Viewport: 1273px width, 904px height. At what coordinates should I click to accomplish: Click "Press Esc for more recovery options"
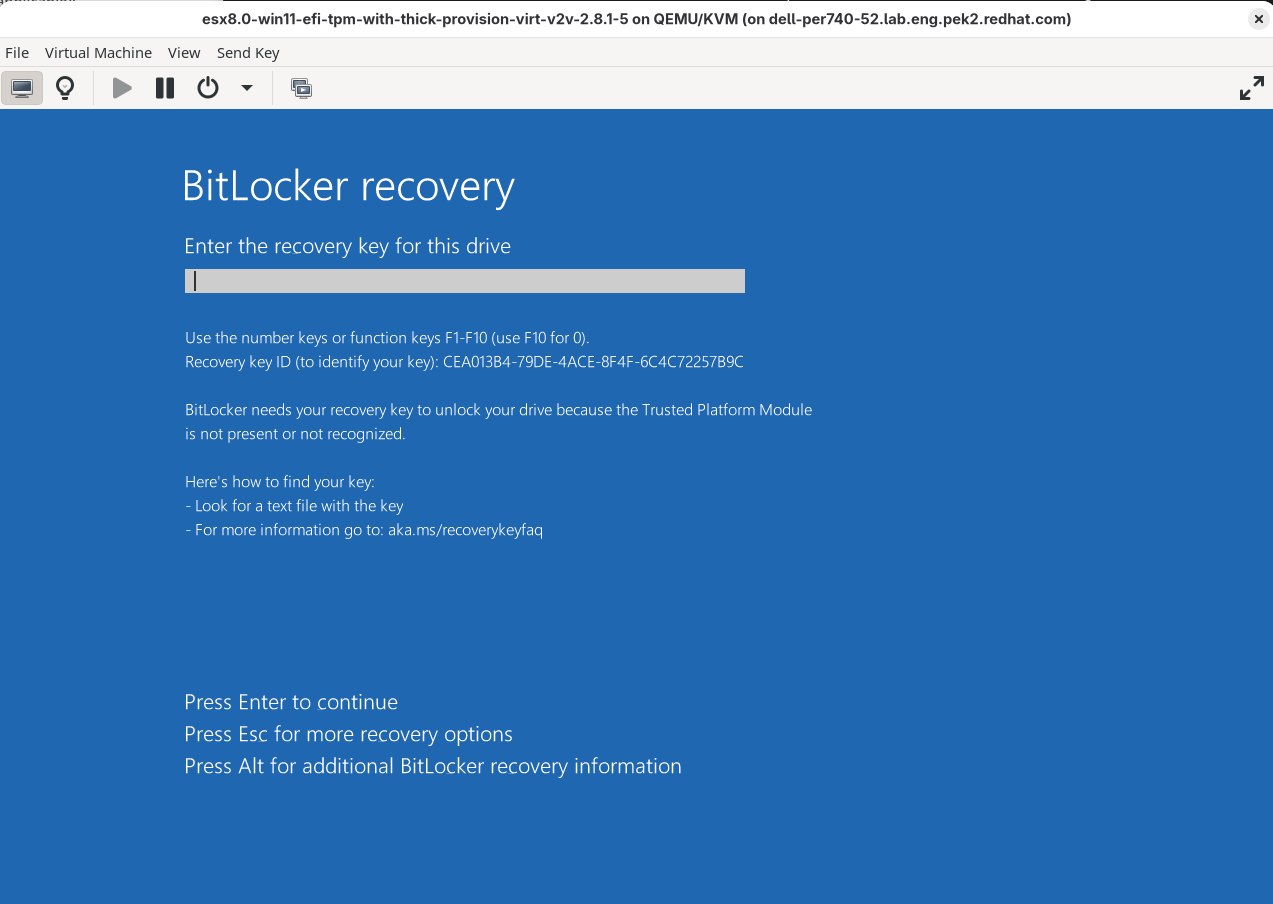[348, 734]
